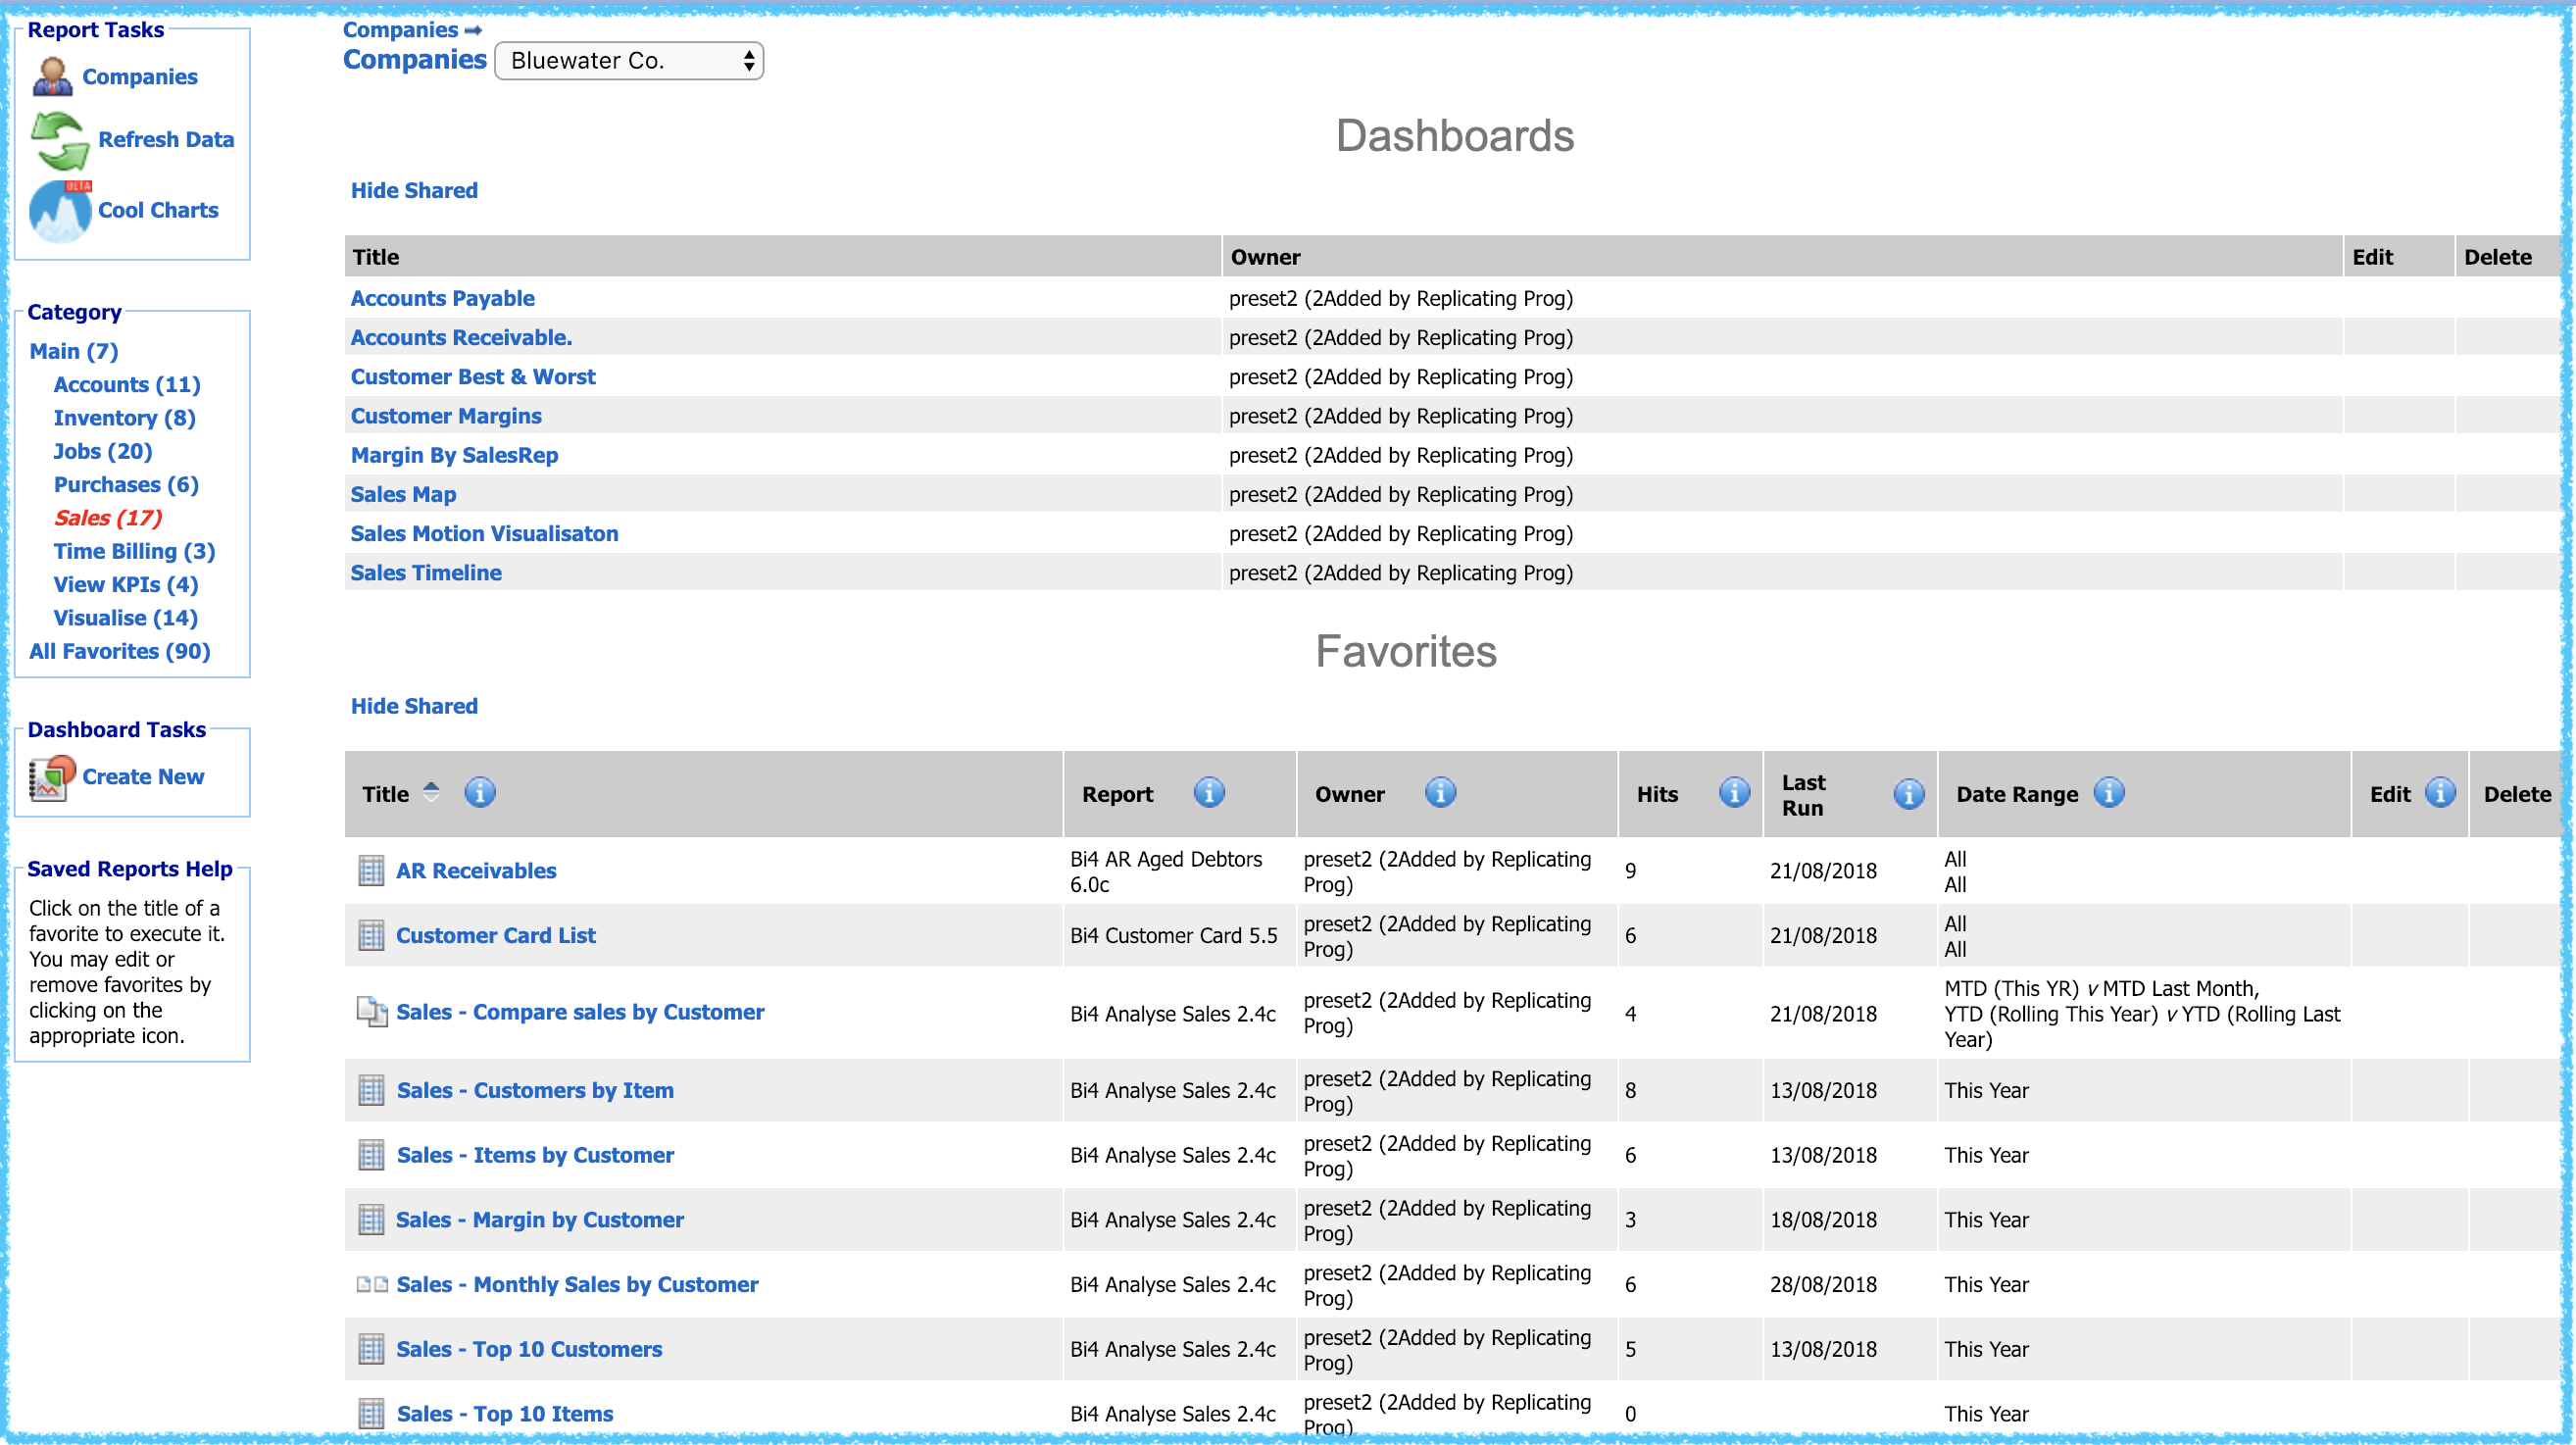Click the document icon for Compare sales by Customer
The width and height of the screenshot is (2576, 1445).
click(x=372, y=1012)
